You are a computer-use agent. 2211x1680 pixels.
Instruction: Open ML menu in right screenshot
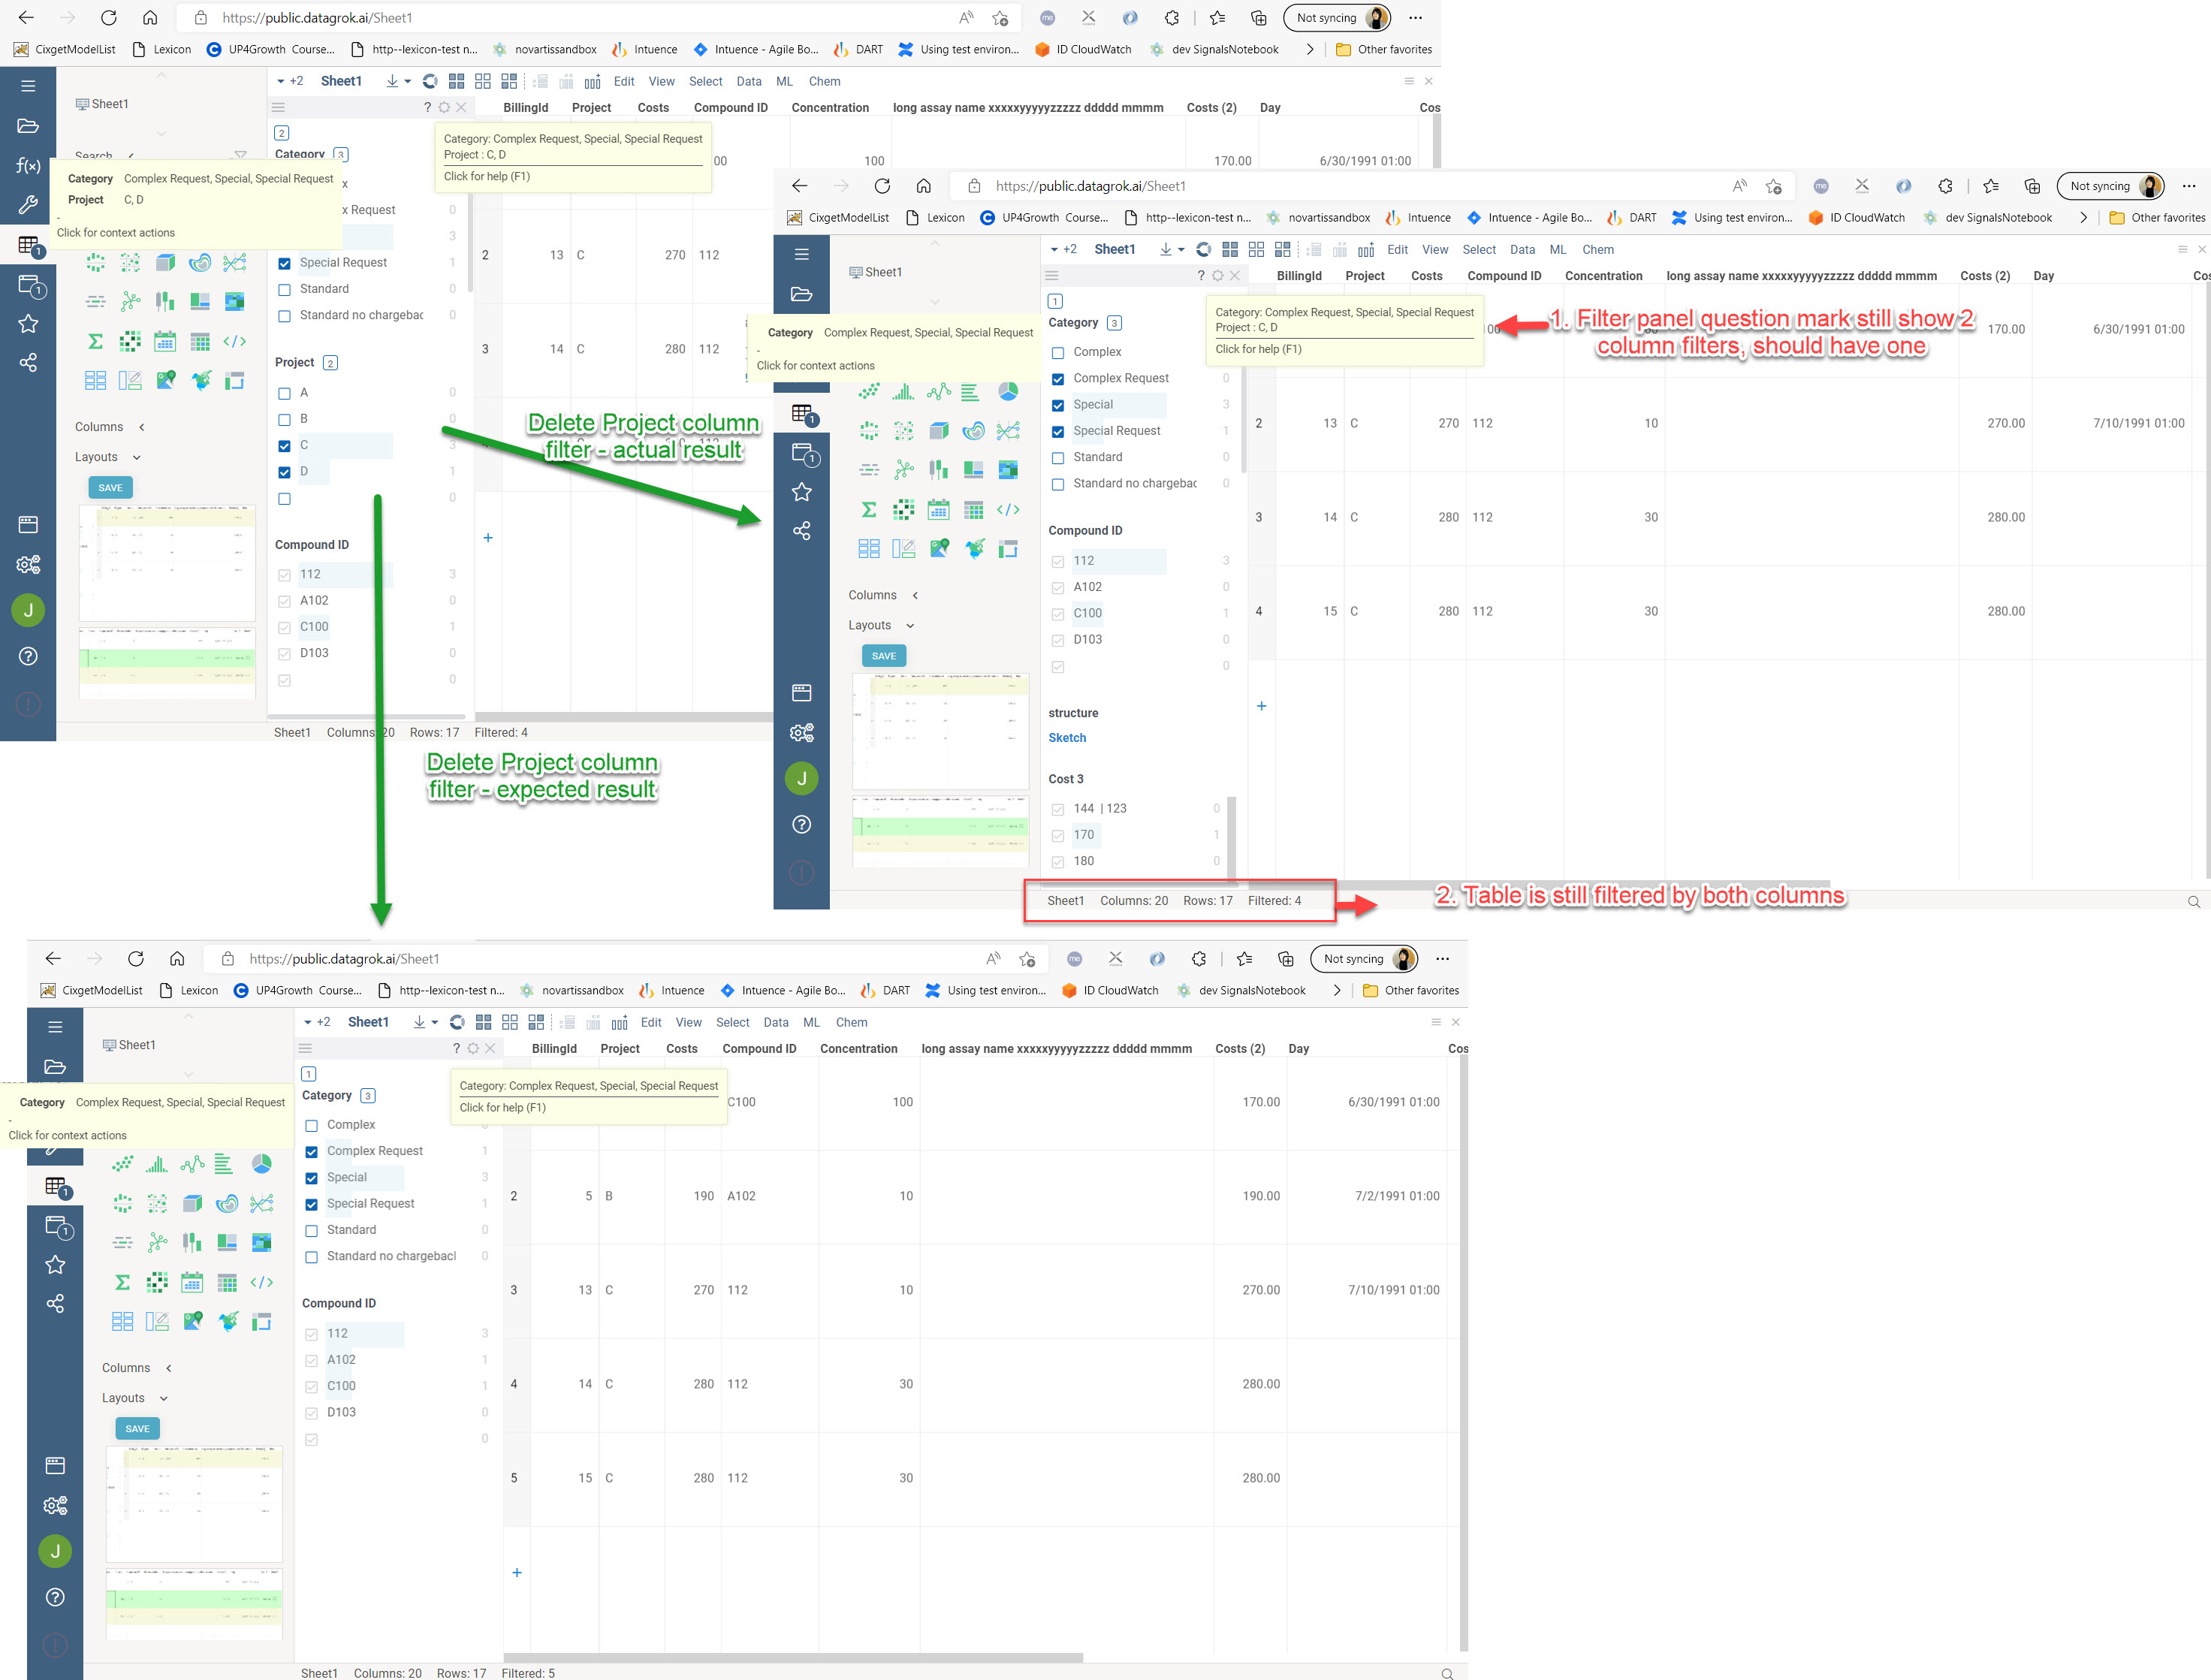(1557, 250)
